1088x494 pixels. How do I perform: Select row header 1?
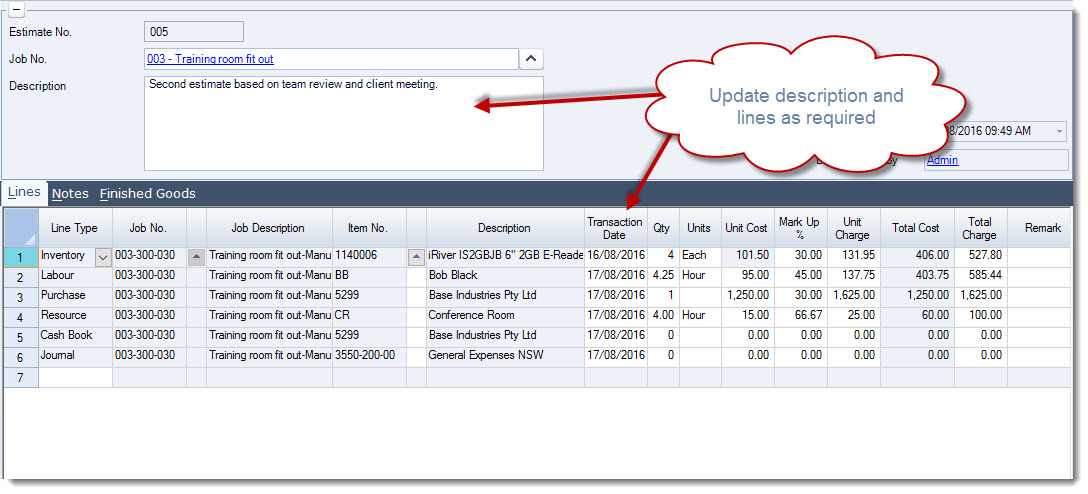21,257
